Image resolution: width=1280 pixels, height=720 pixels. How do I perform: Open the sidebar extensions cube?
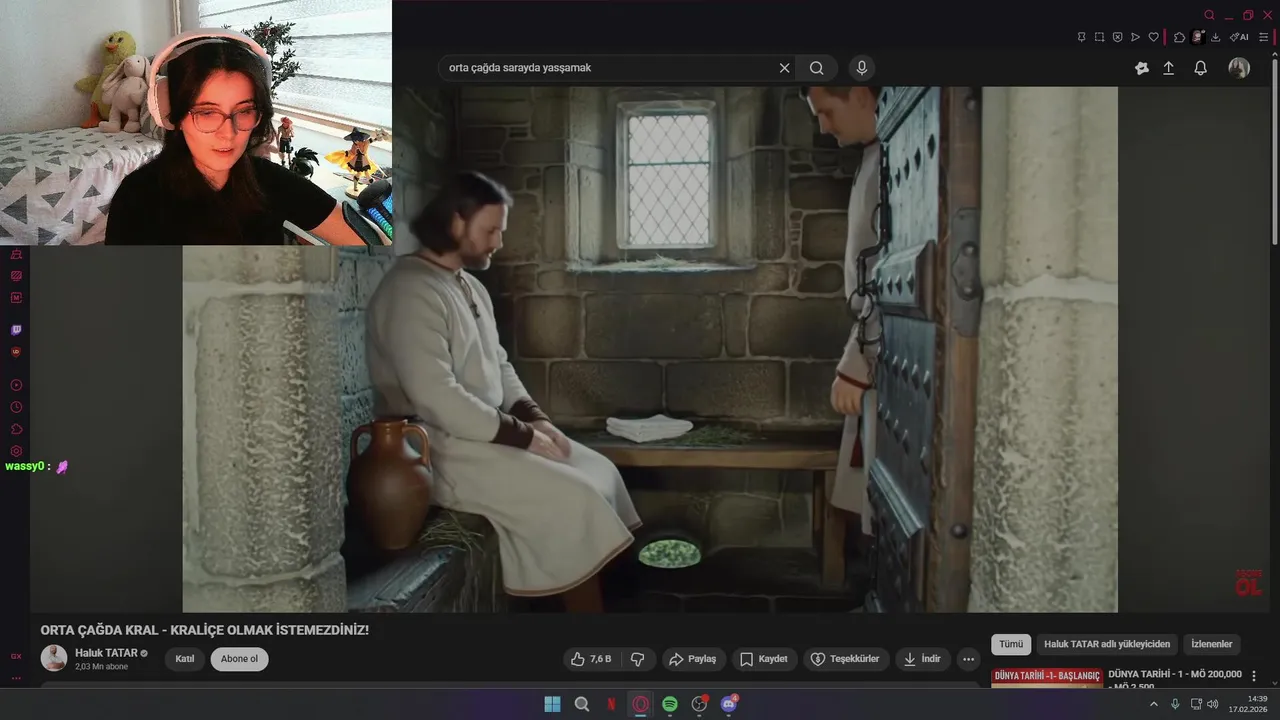[16, 429]
